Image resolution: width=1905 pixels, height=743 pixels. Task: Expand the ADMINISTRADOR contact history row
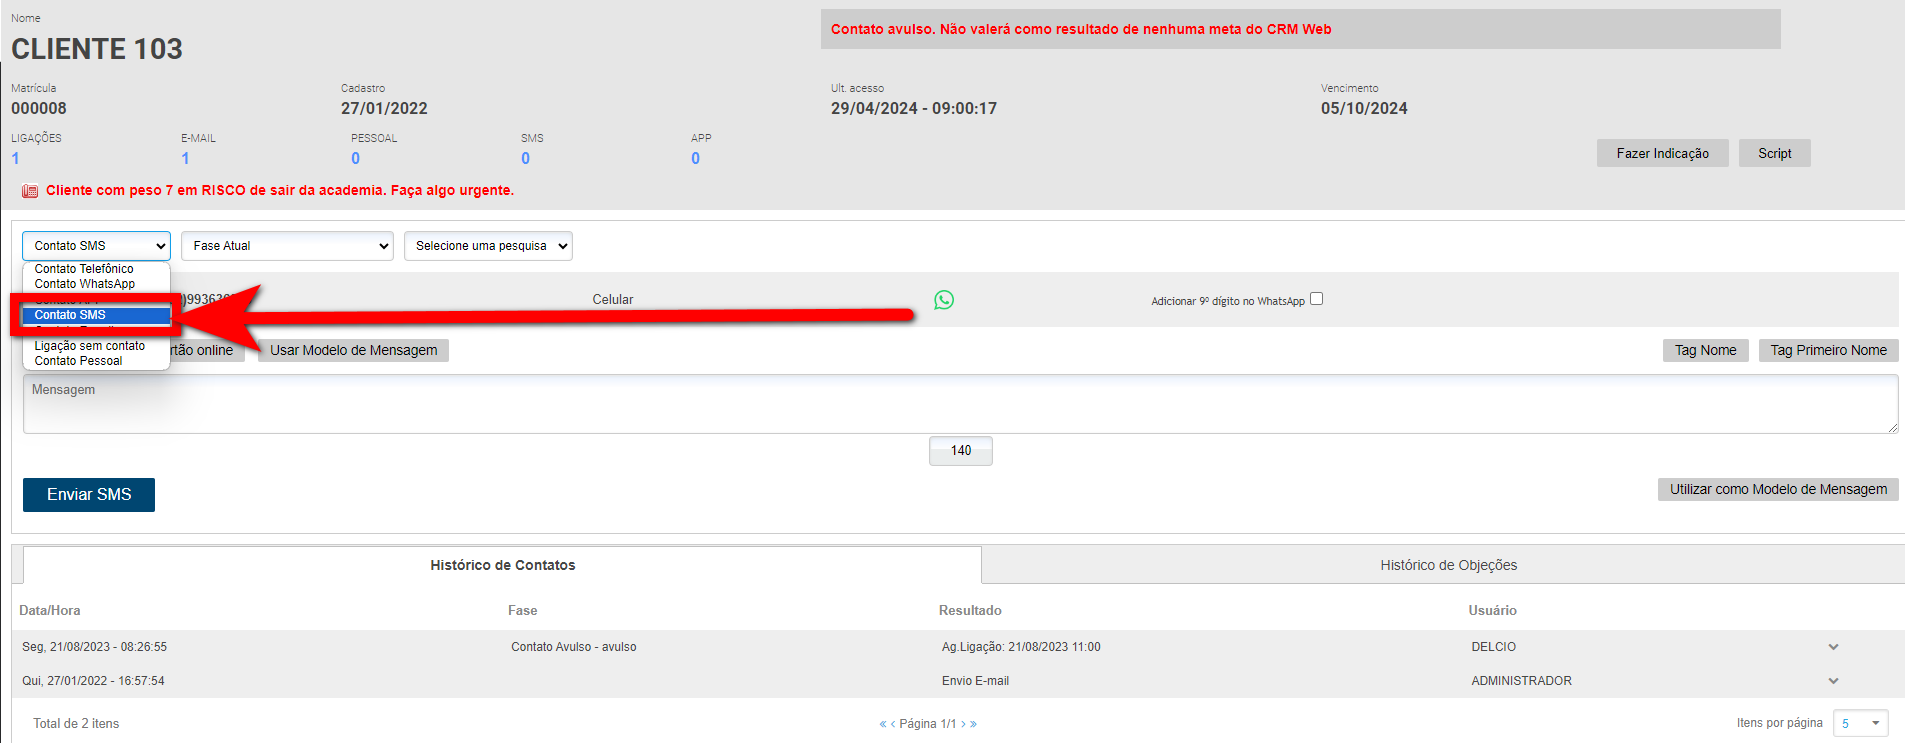pos(1832,681)
